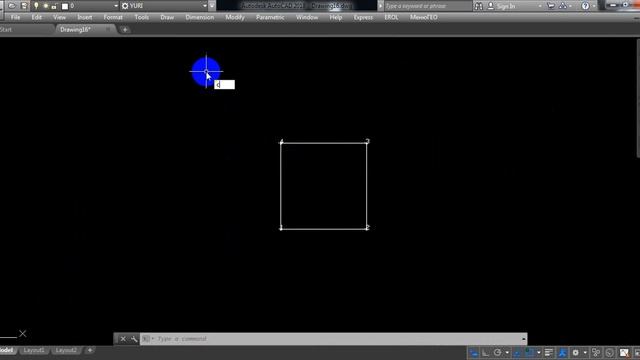
Task: Toggle layer lock padlock icon
Action: pyautogui.click(x=54, y=6)
